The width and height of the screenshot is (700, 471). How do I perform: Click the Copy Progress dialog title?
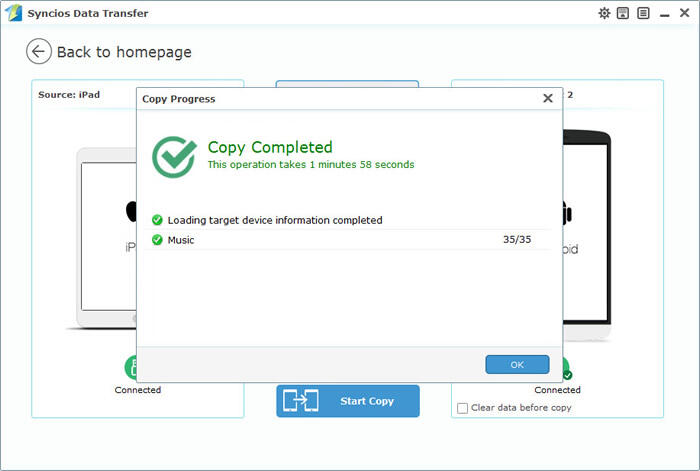point(179,99)
